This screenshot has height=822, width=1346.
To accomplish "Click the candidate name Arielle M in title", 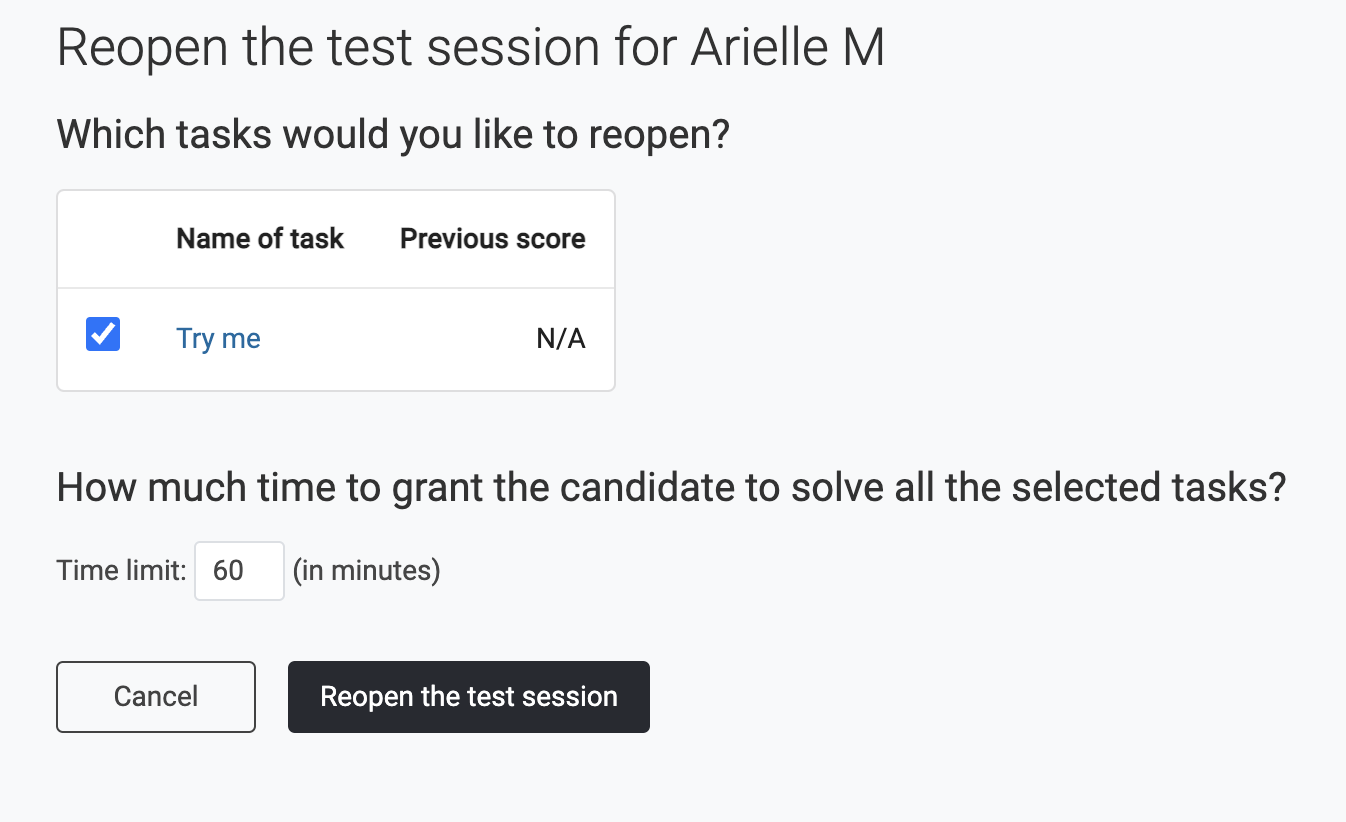I will 788,47.
